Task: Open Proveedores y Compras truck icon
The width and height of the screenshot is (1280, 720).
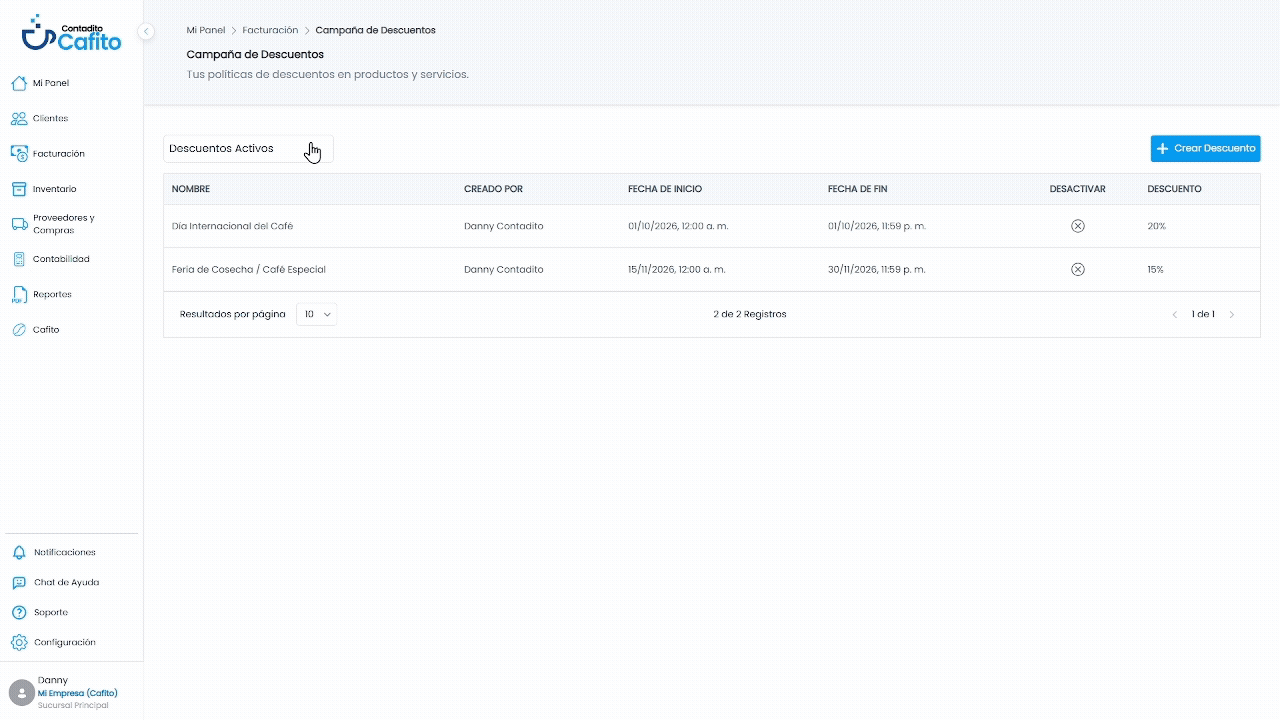Action: (x=18, y=224)
